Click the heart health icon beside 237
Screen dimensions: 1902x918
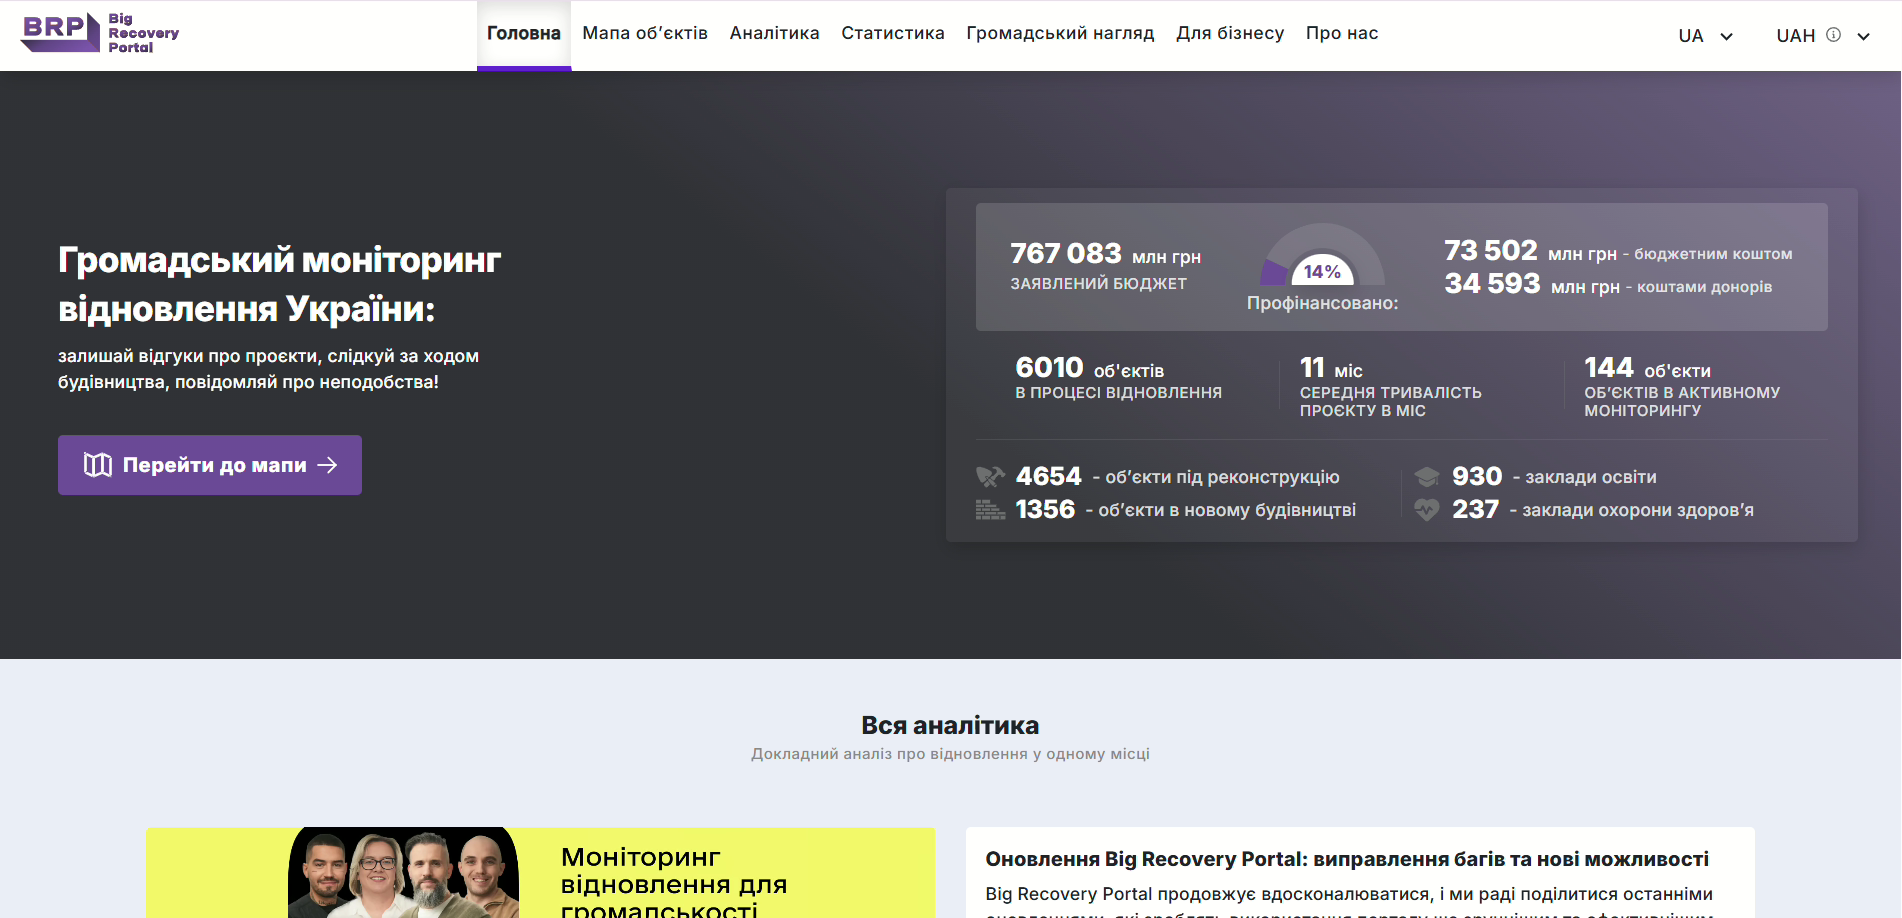pyautogui.click(x=1427, y=510)
